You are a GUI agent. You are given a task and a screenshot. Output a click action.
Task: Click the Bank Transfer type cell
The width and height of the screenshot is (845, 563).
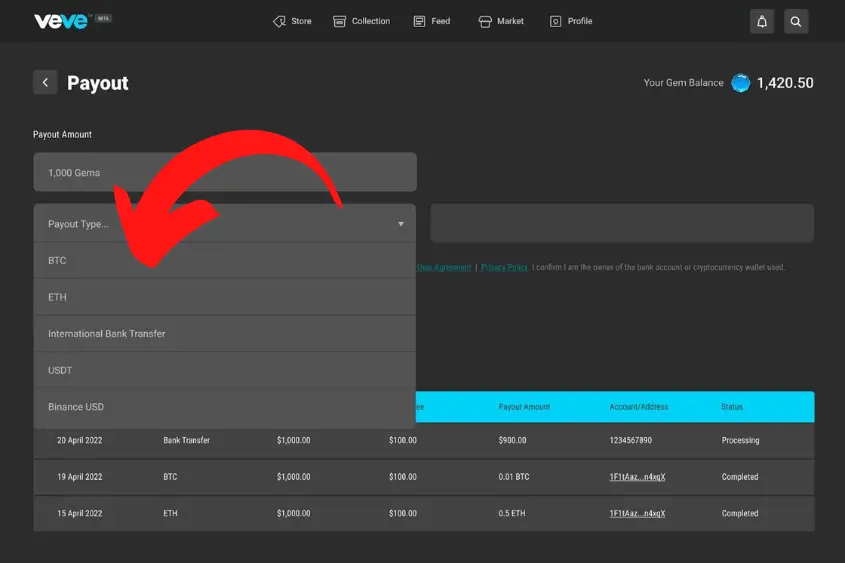[186, 440]
